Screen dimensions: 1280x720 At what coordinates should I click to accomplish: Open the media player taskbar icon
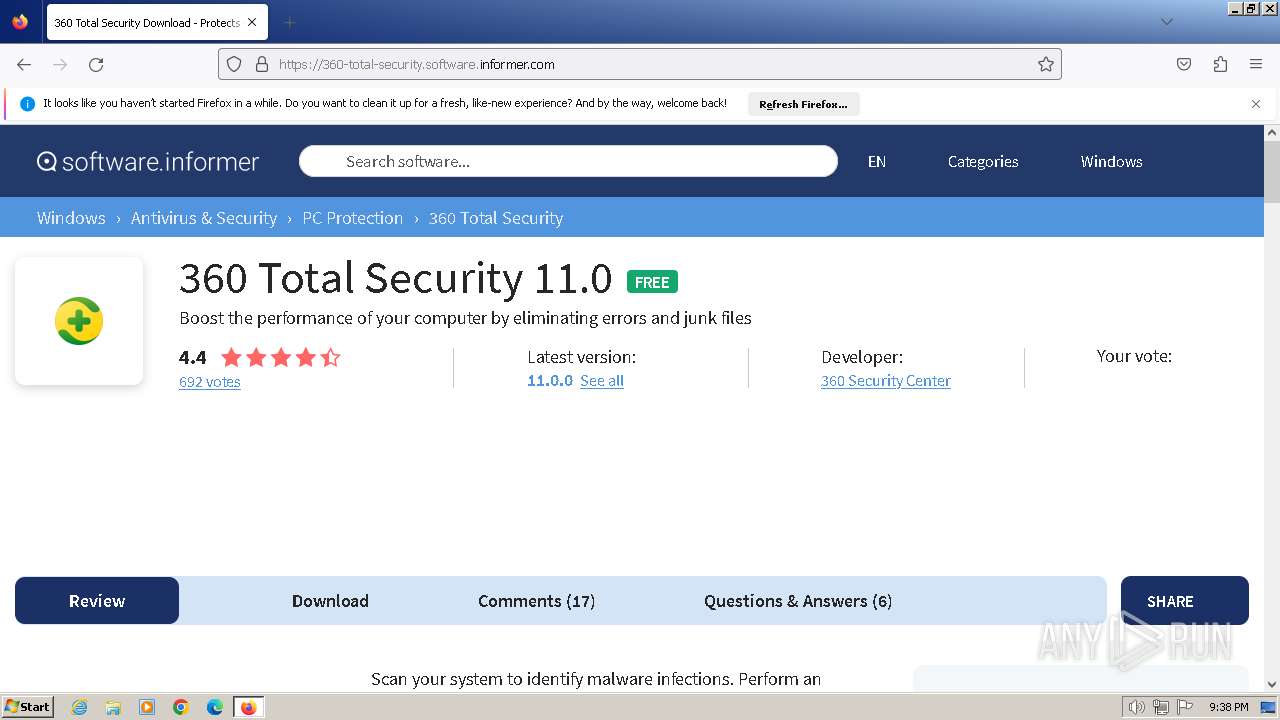(x=147, y=707)
